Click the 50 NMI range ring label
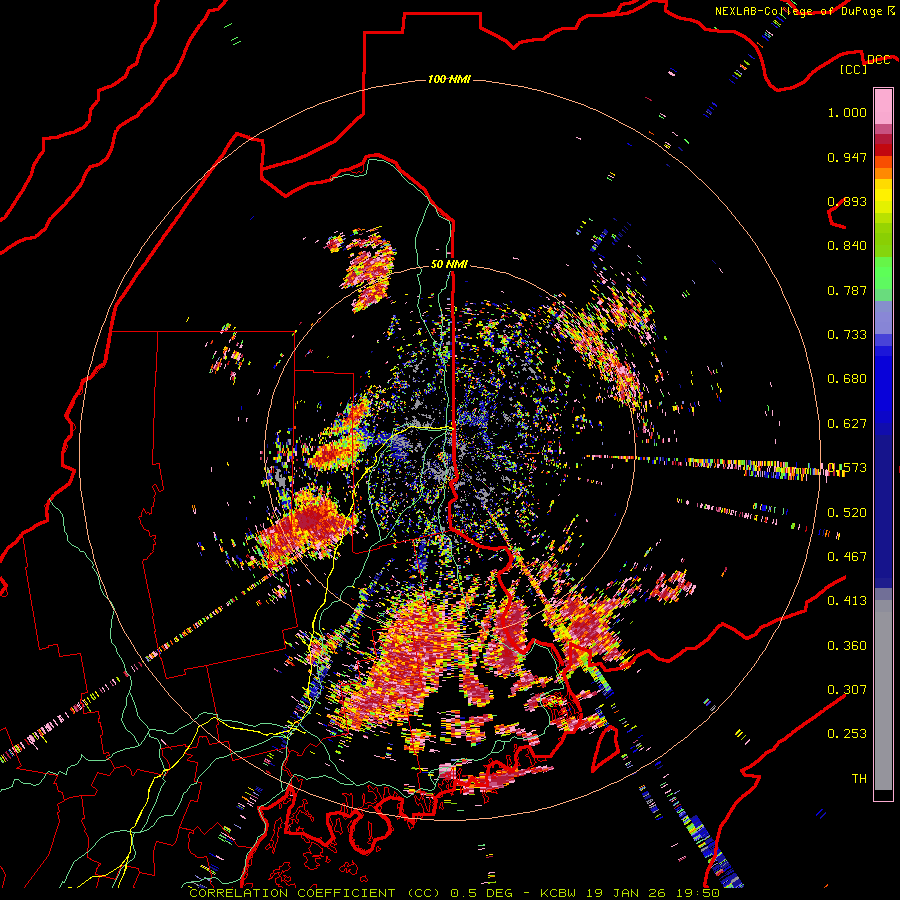900x900 pixels. (449, 265)
